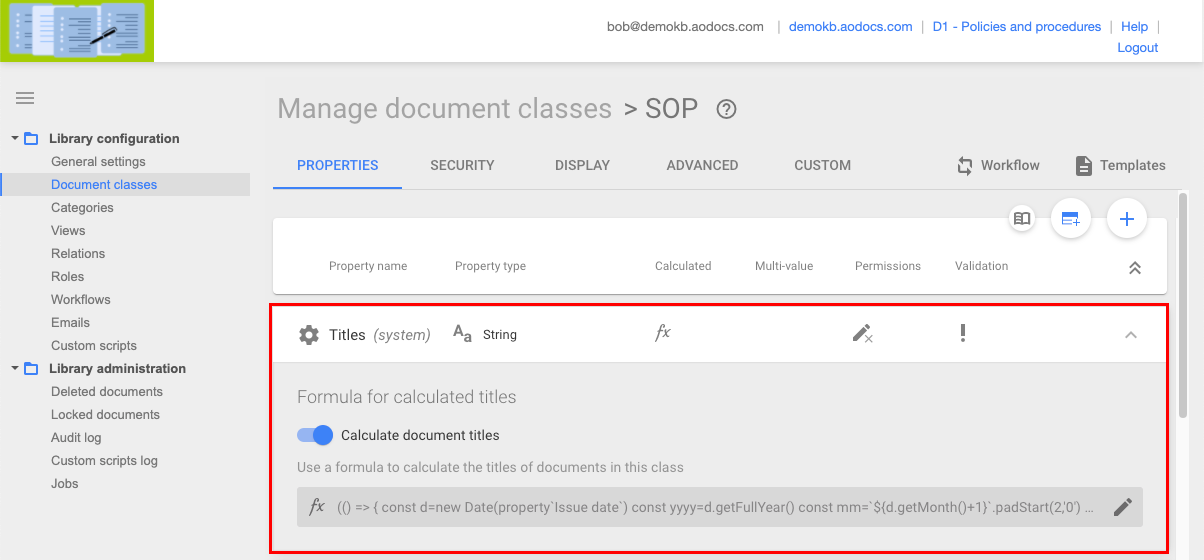The height and width of the screenshot is (560, 1204).
Task: Click the Multi-value column header
Action: [784, 266]
